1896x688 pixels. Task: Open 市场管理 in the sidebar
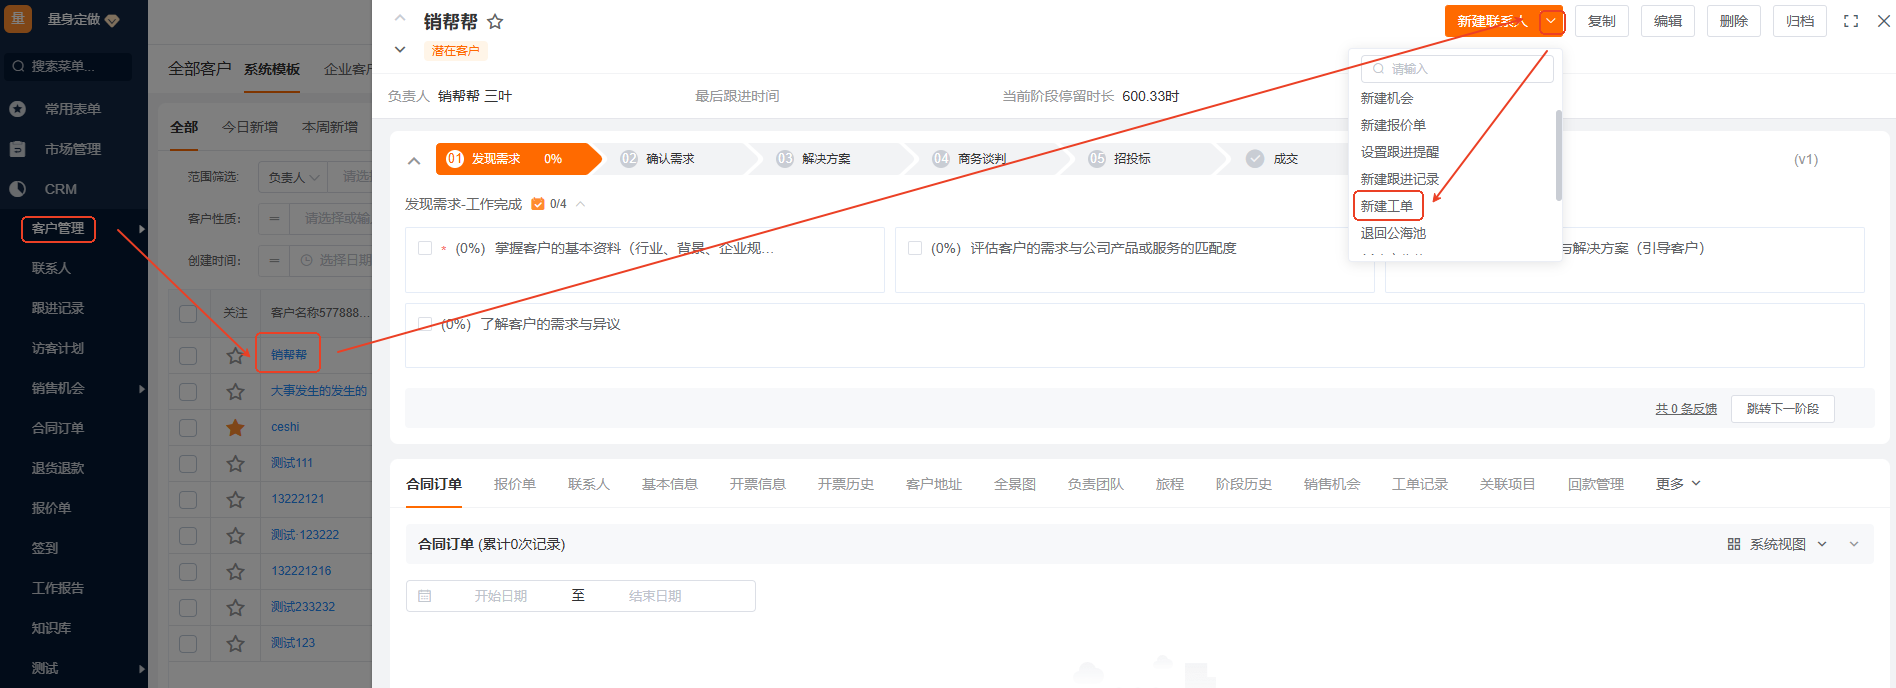[x=73, y=149]
